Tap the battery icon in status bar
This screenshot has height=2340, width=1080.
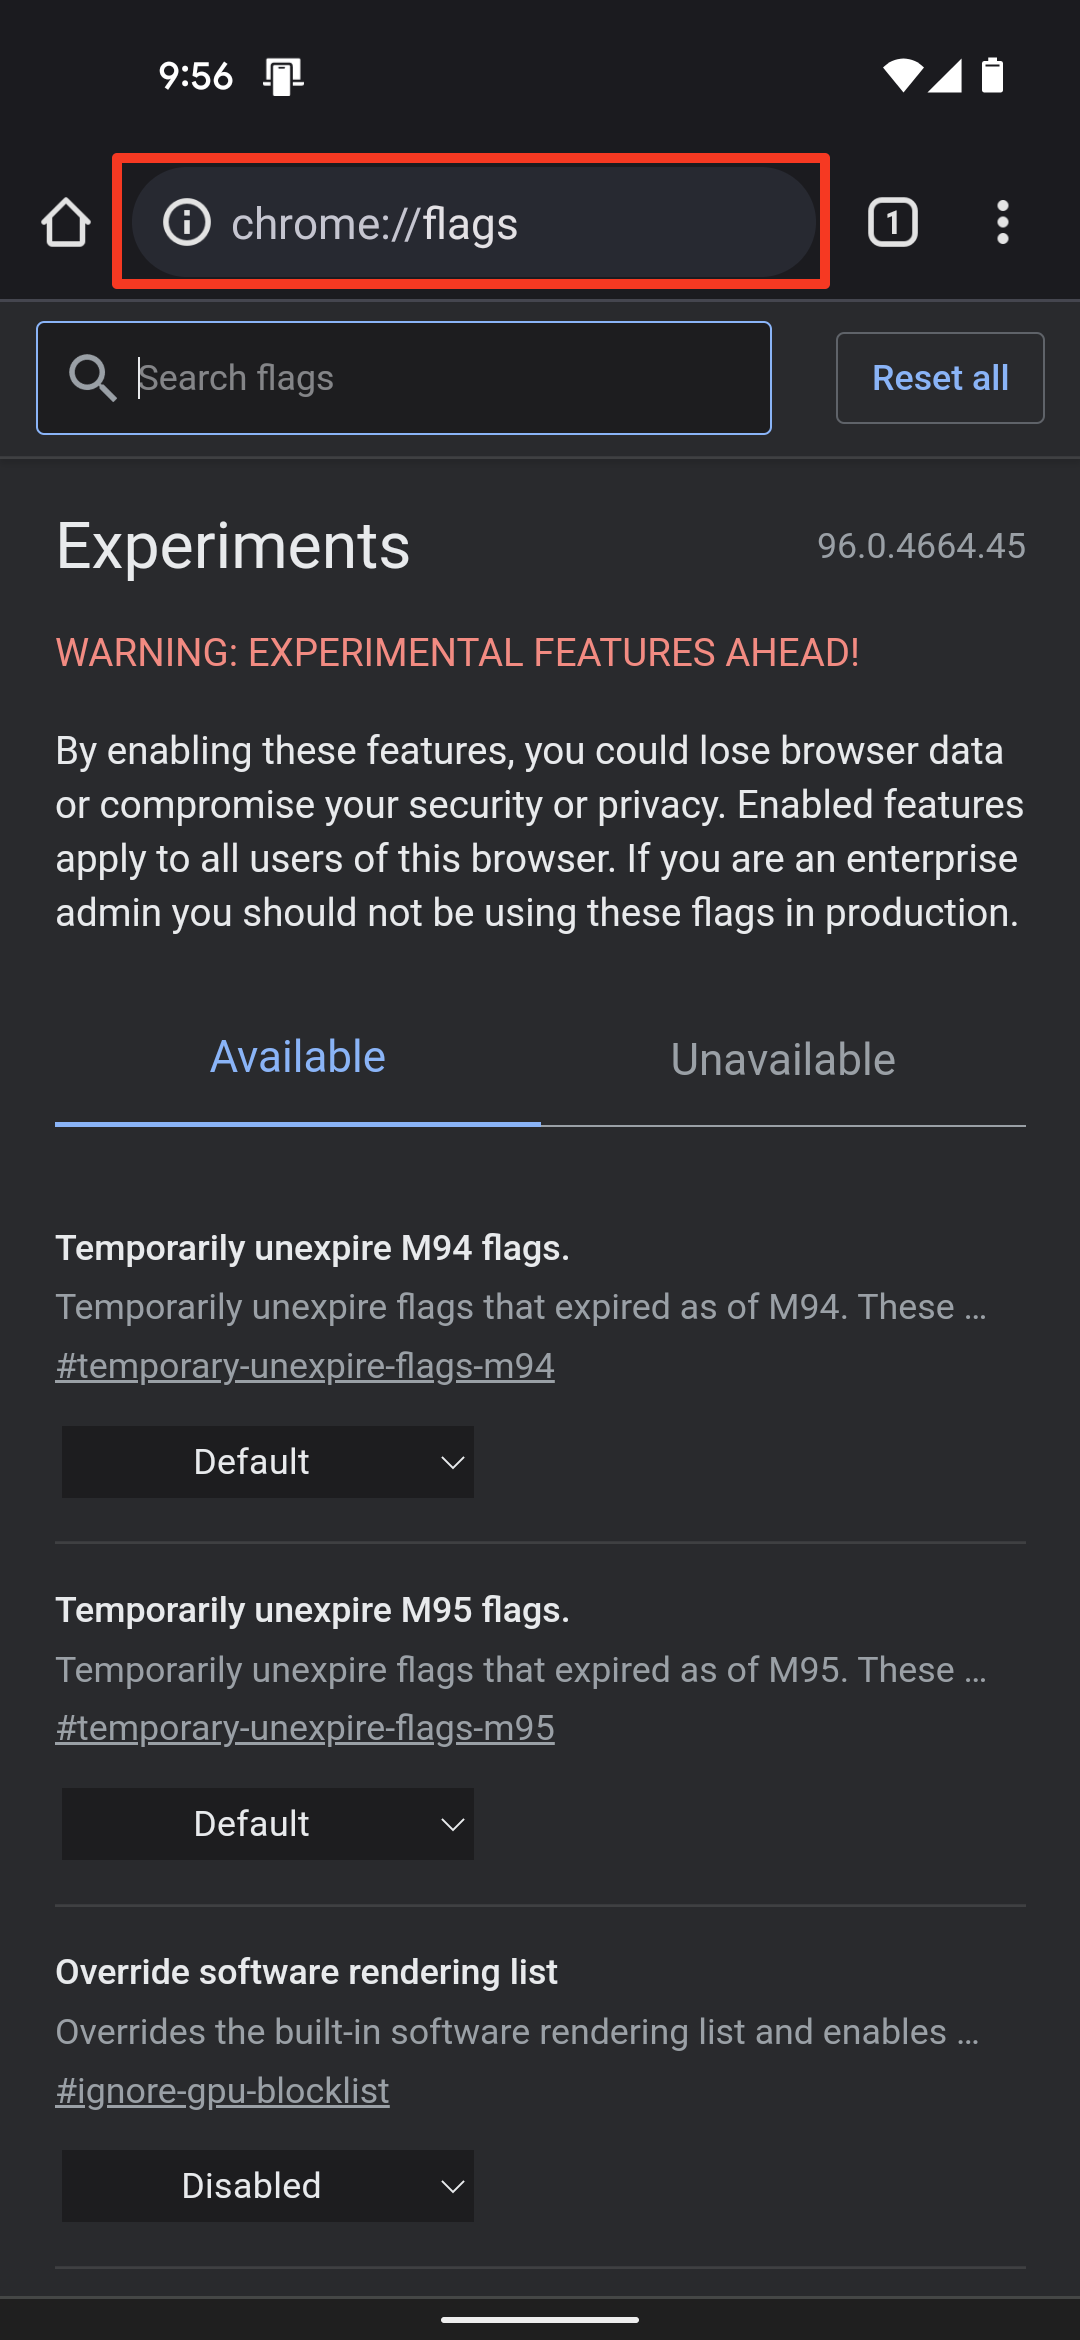(992, 75)
